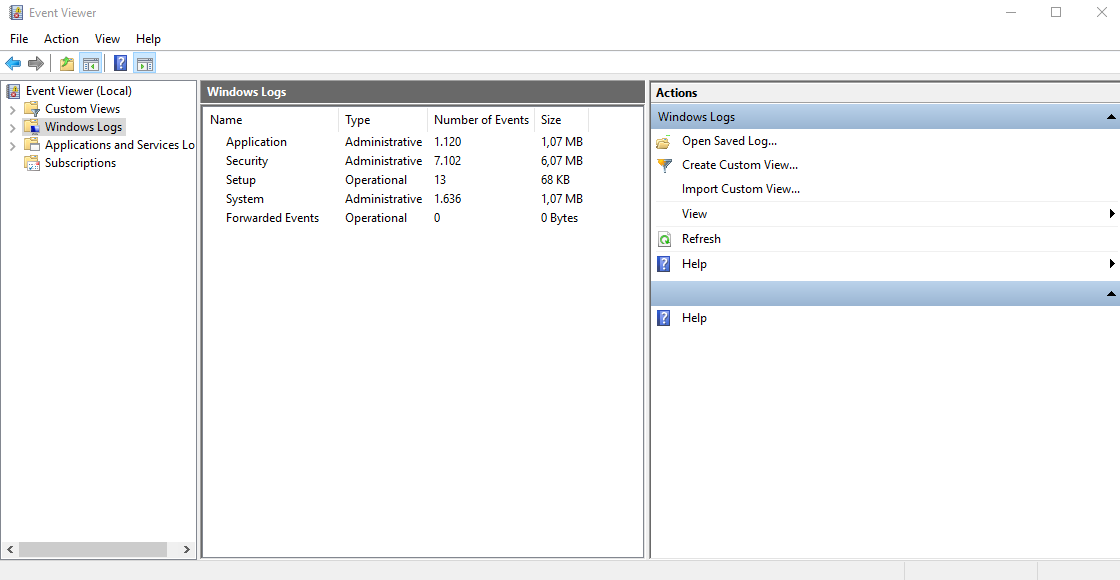
Task: Open the View menu in the menu bar
Action: click(107, 39)
